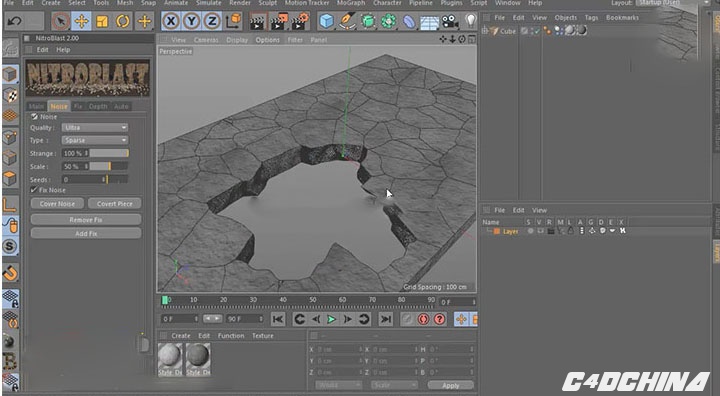Click frame 50 on the timeline
The height and width of the screenshot is (396, 720).
point(313,301)
